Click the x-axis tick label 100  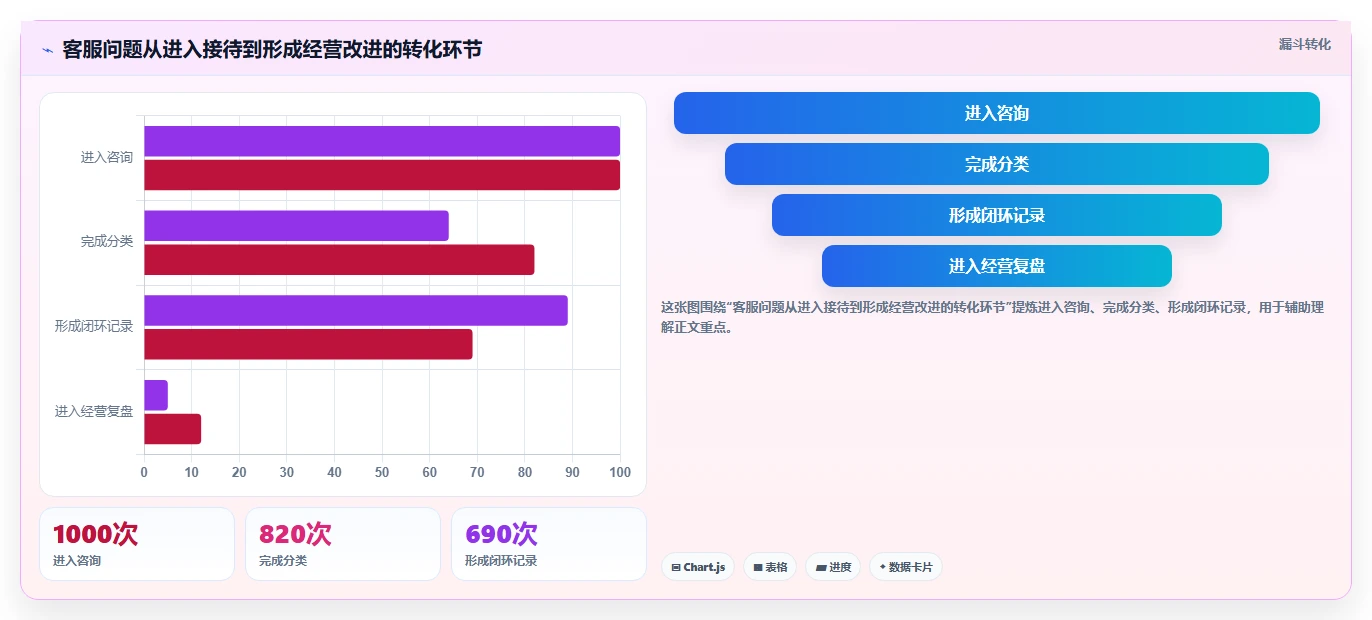[620, 472]
